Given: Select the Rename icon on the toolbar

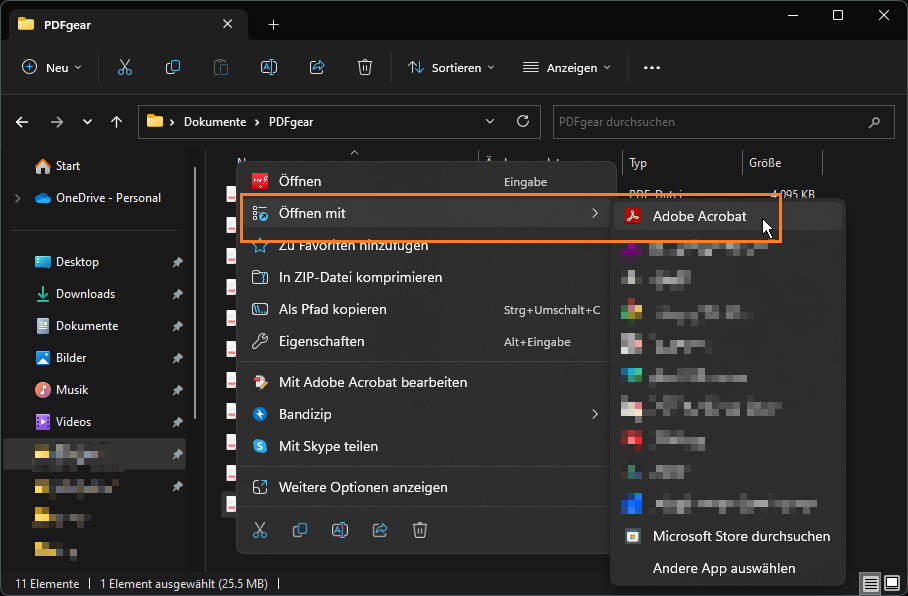Looking at the screenshot, I should point(268,67).
